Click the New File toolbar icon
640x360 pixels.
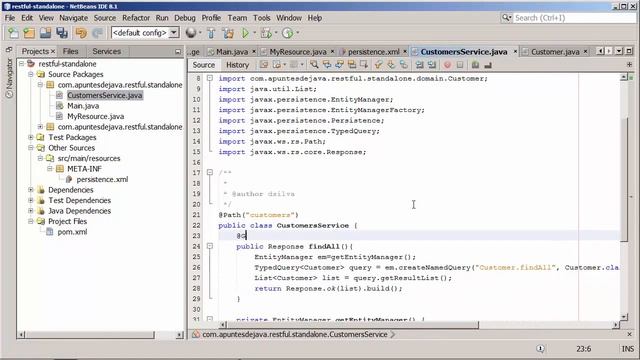pyautogui.click(x=13, y=33)
